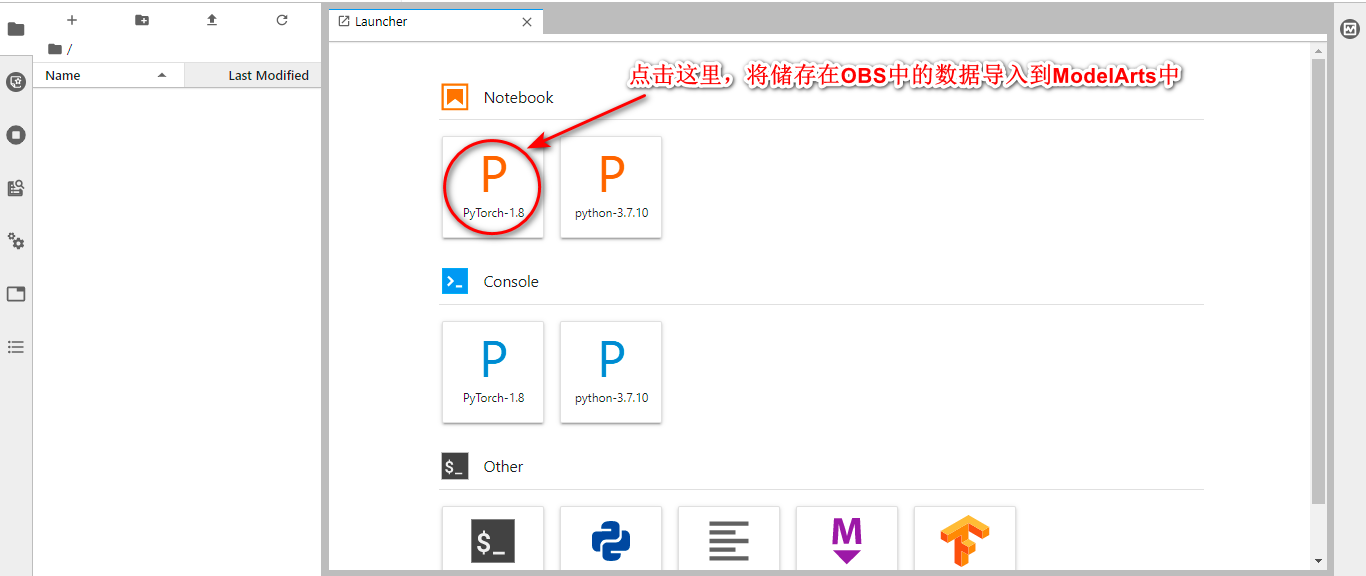This screenshot has width=1366, height=576.
Task: Open the new launcher with the plus icon
Action: pos(71,19)
